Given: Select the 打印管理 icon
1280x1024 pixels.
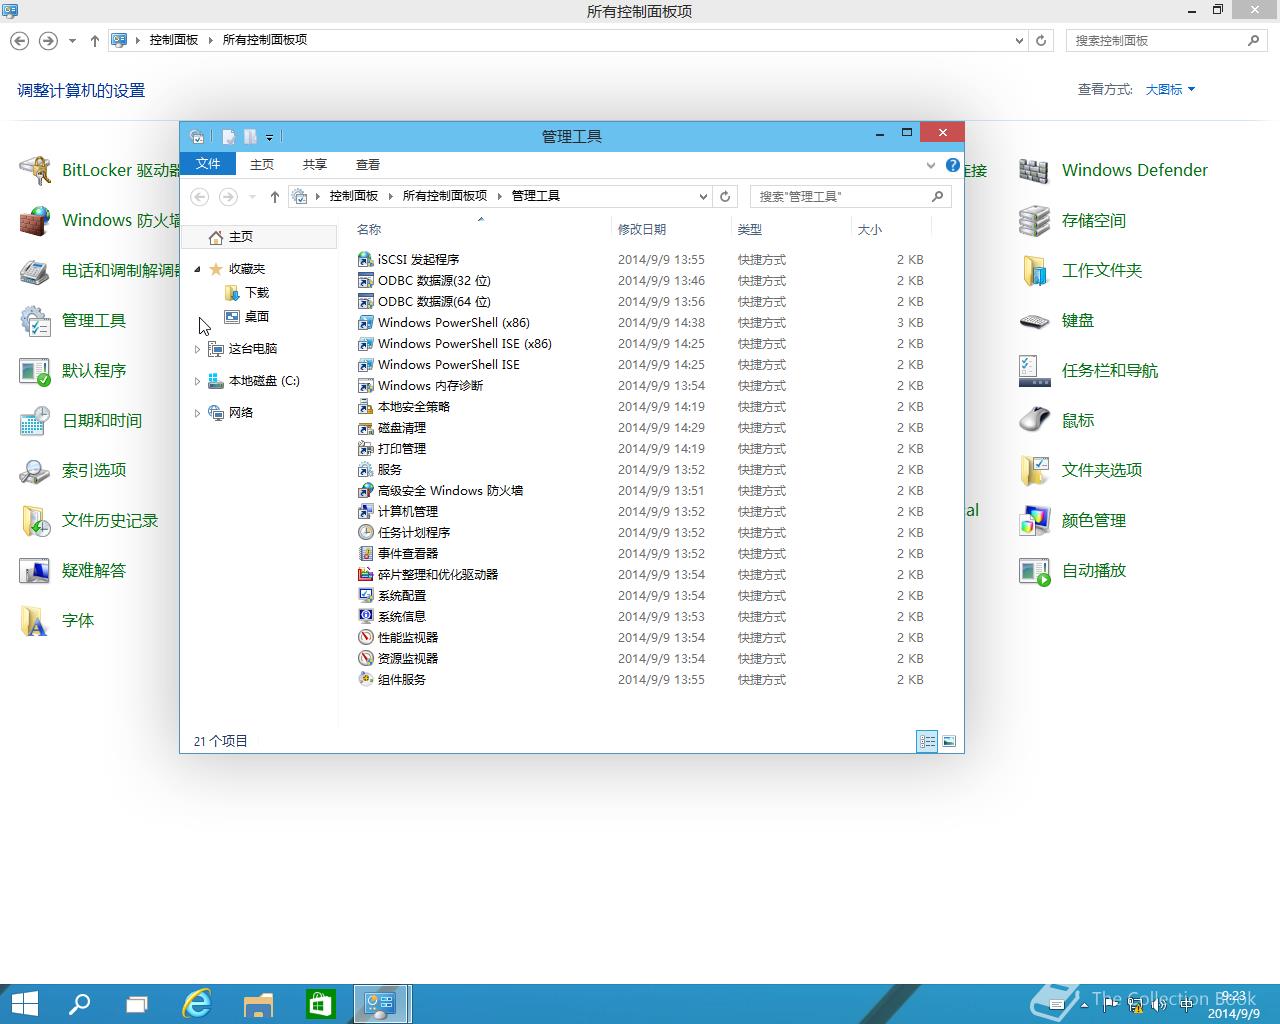Looking at the screenshot, I should 366,448.
